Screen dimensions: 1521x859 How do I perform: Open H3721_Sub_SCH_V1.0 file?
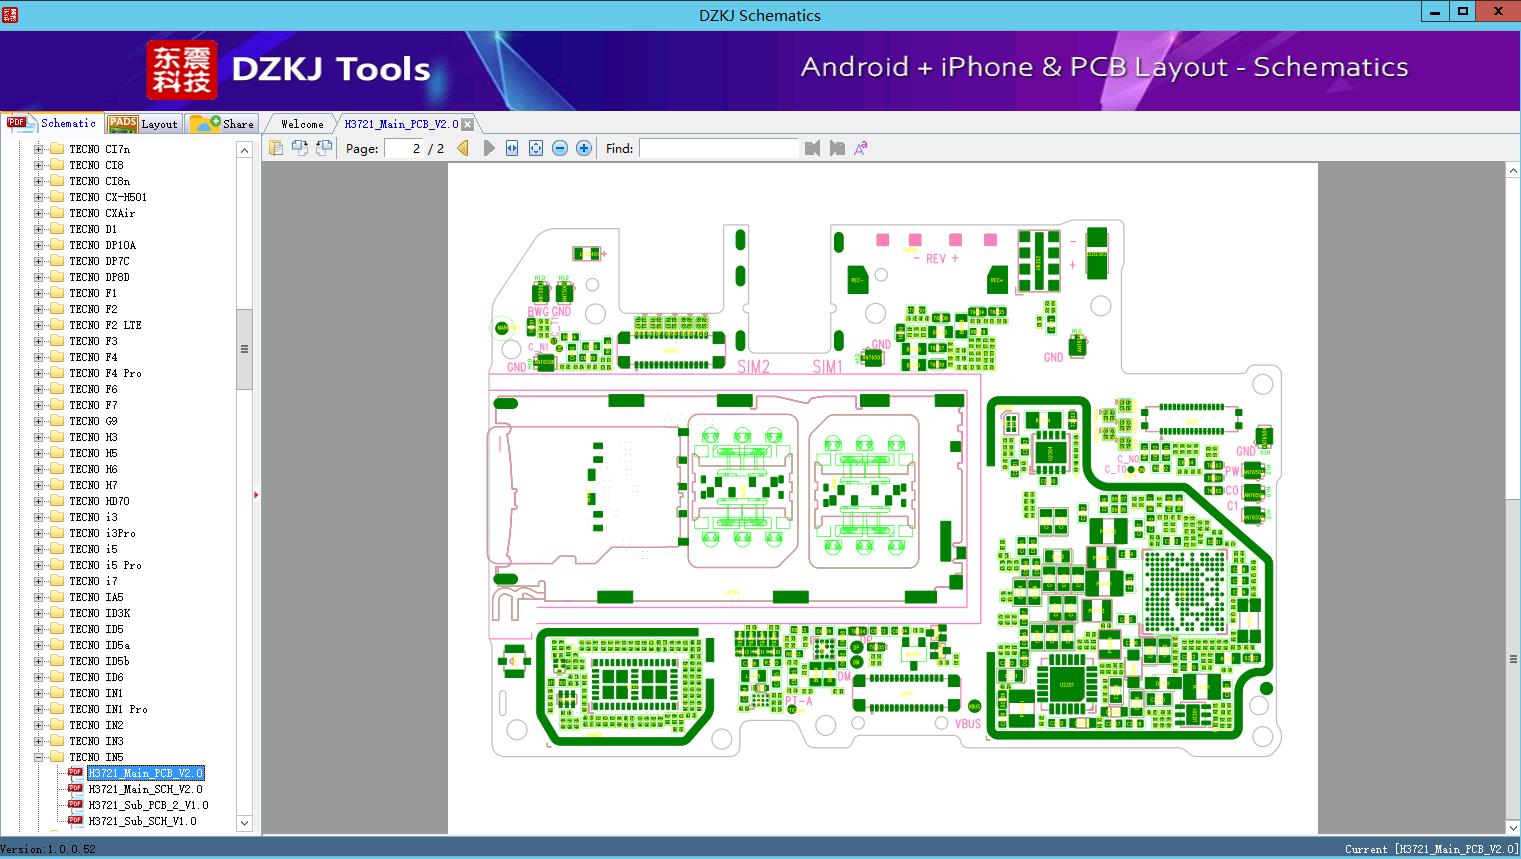[x=142, y=821]
